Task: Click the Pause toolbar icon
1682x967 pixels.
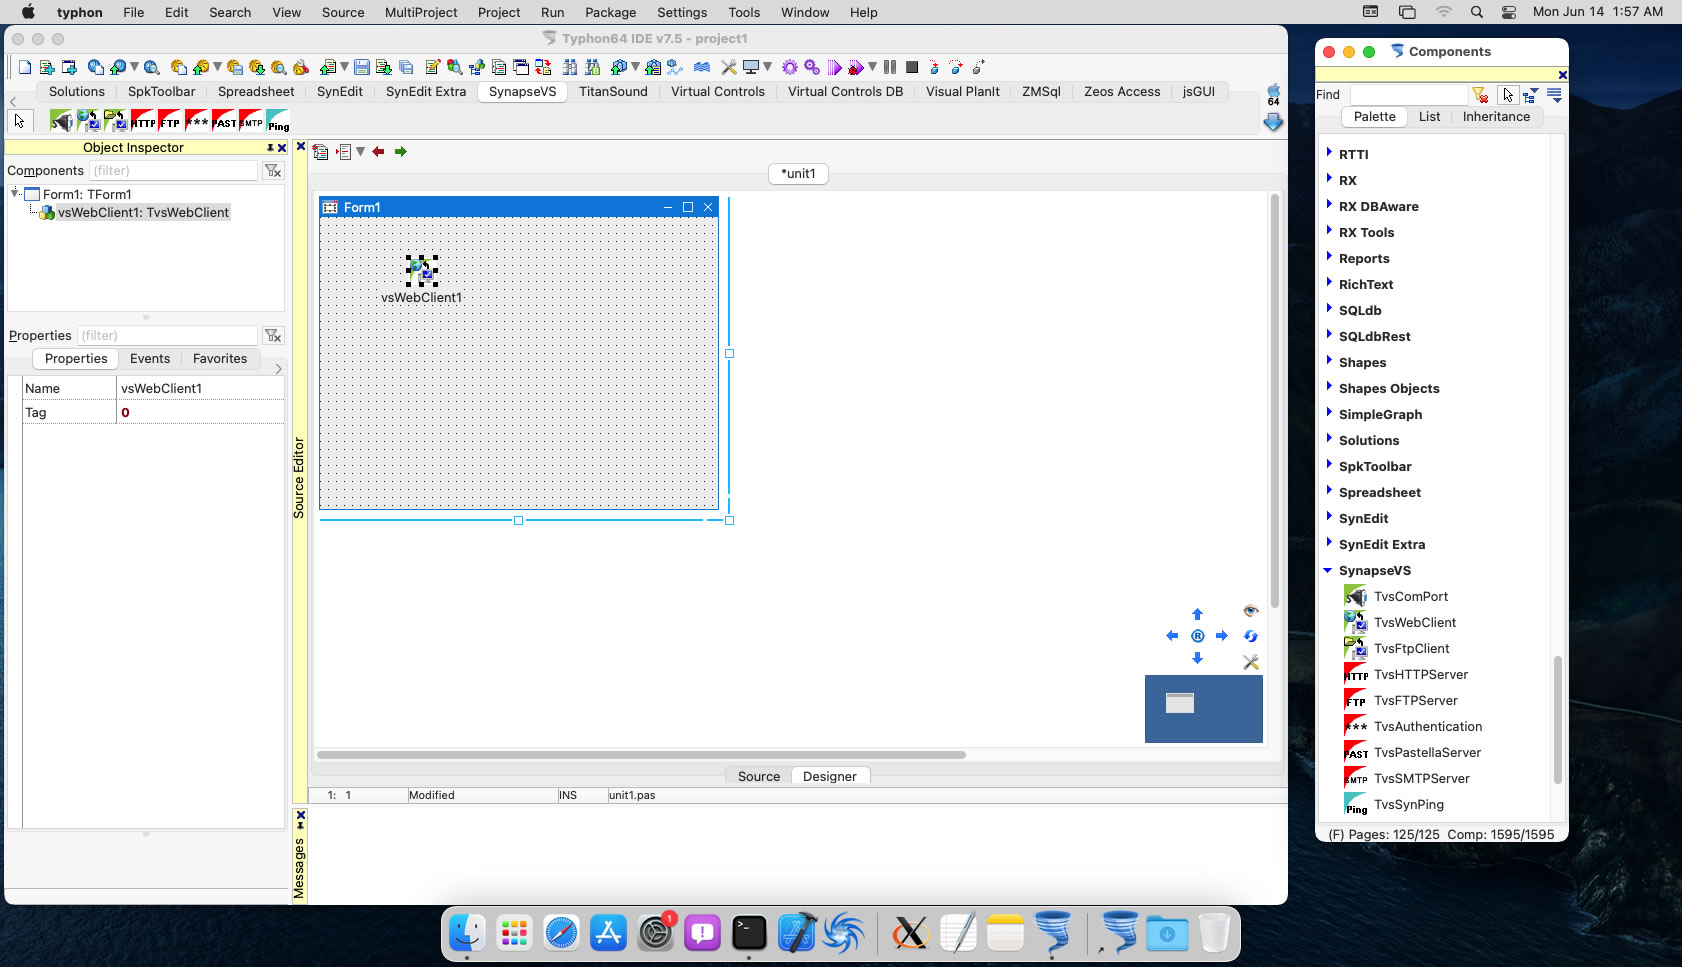Action: coord(890,67)
